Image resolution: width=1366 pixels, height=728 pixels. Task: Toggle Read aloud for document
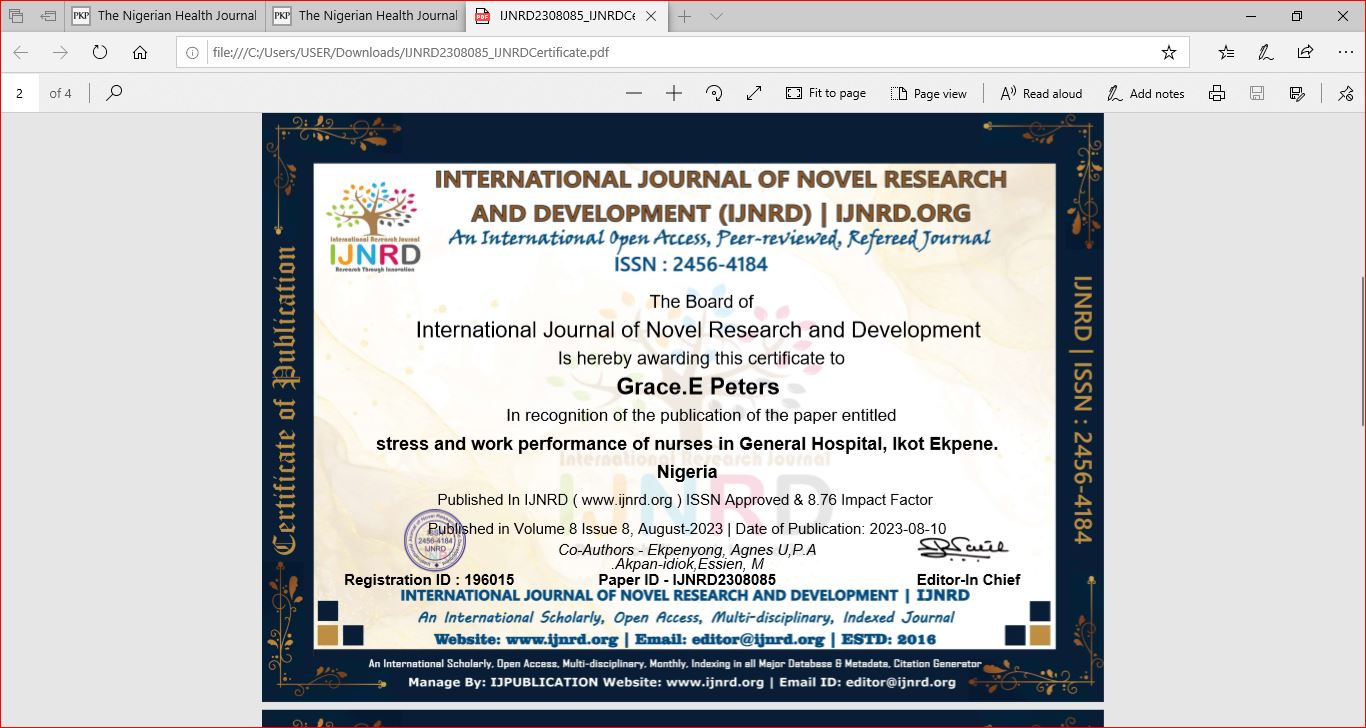point(1041,93)
